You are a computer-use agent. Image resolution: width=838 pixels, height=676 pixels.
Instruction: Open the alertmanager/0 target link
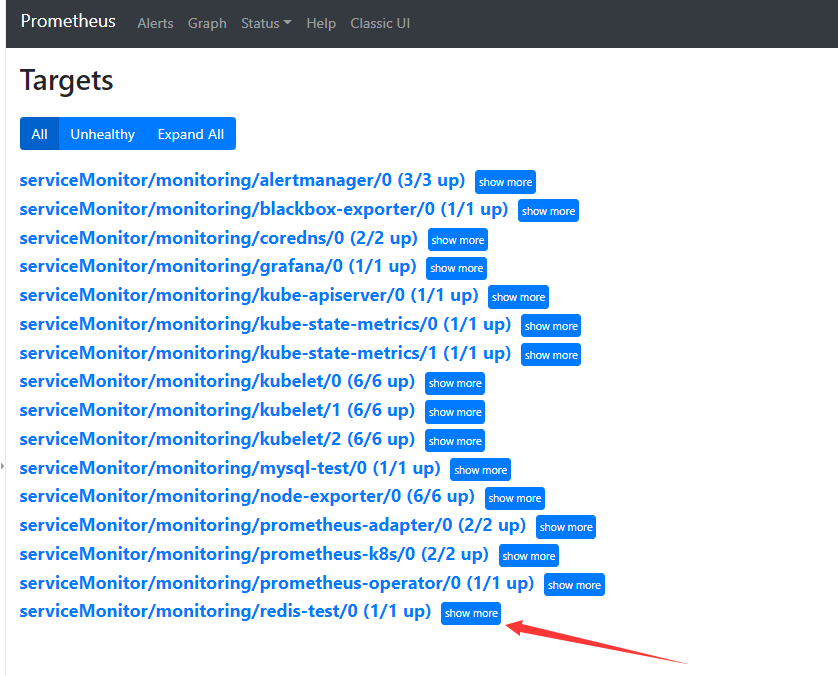point(242,180)
